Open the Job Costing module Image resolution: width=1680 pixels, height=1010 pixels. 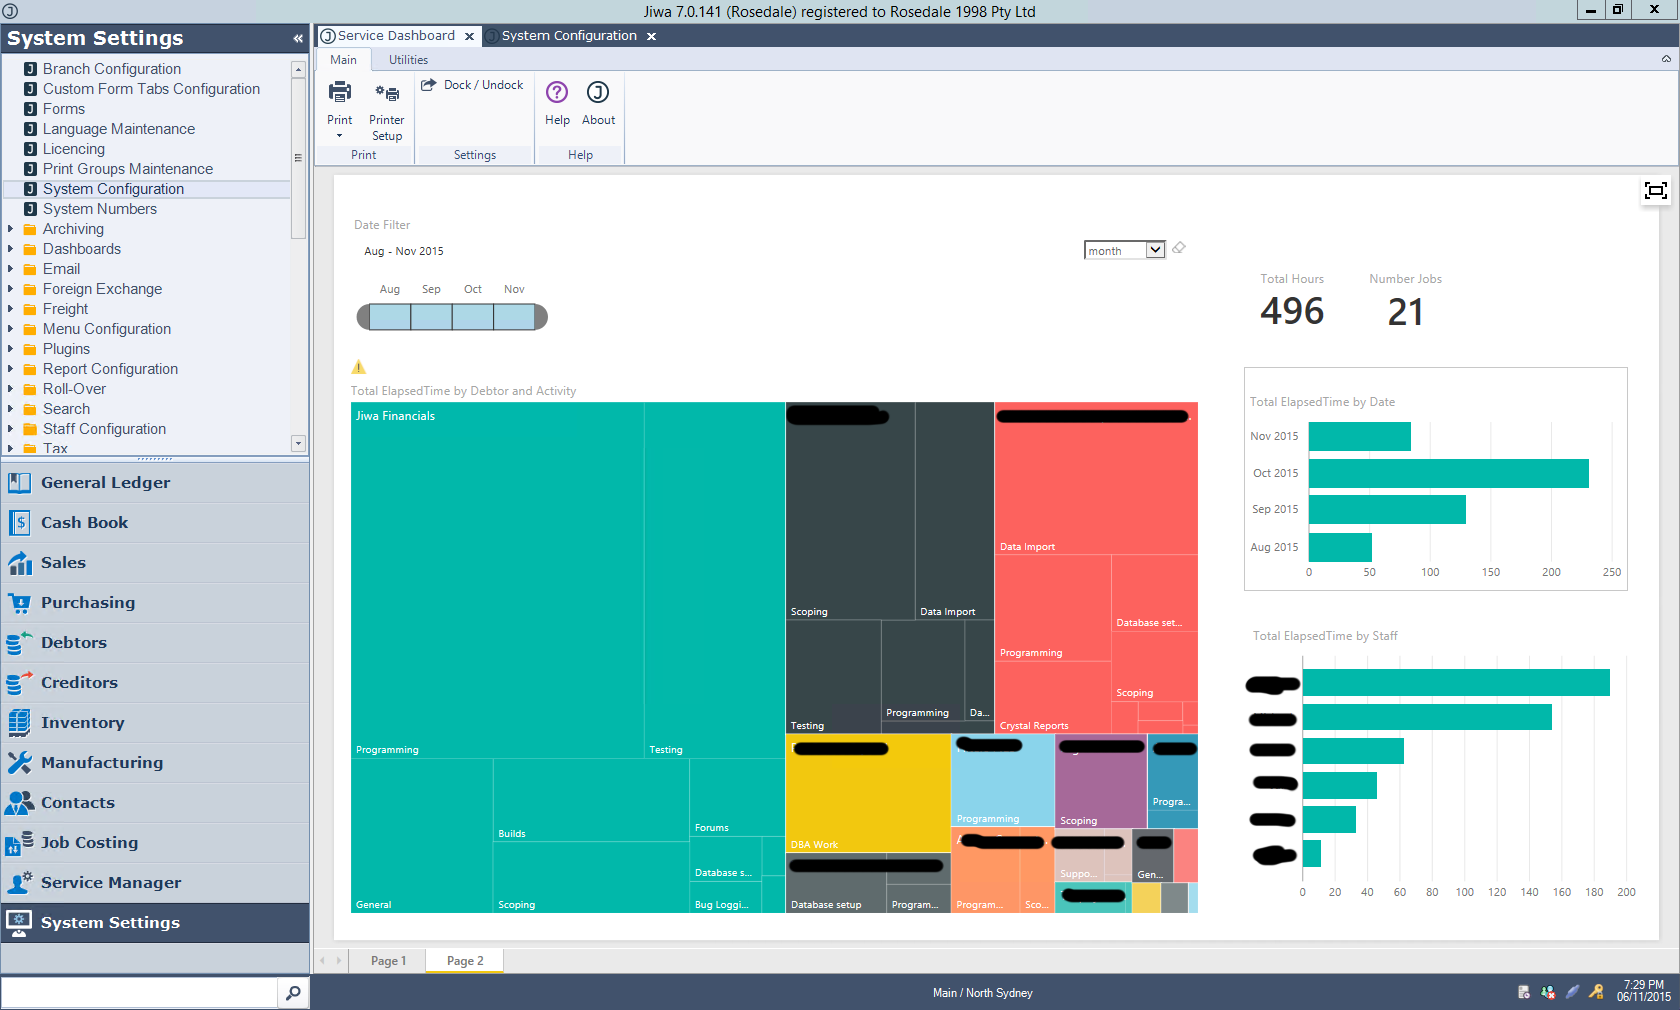89,843
